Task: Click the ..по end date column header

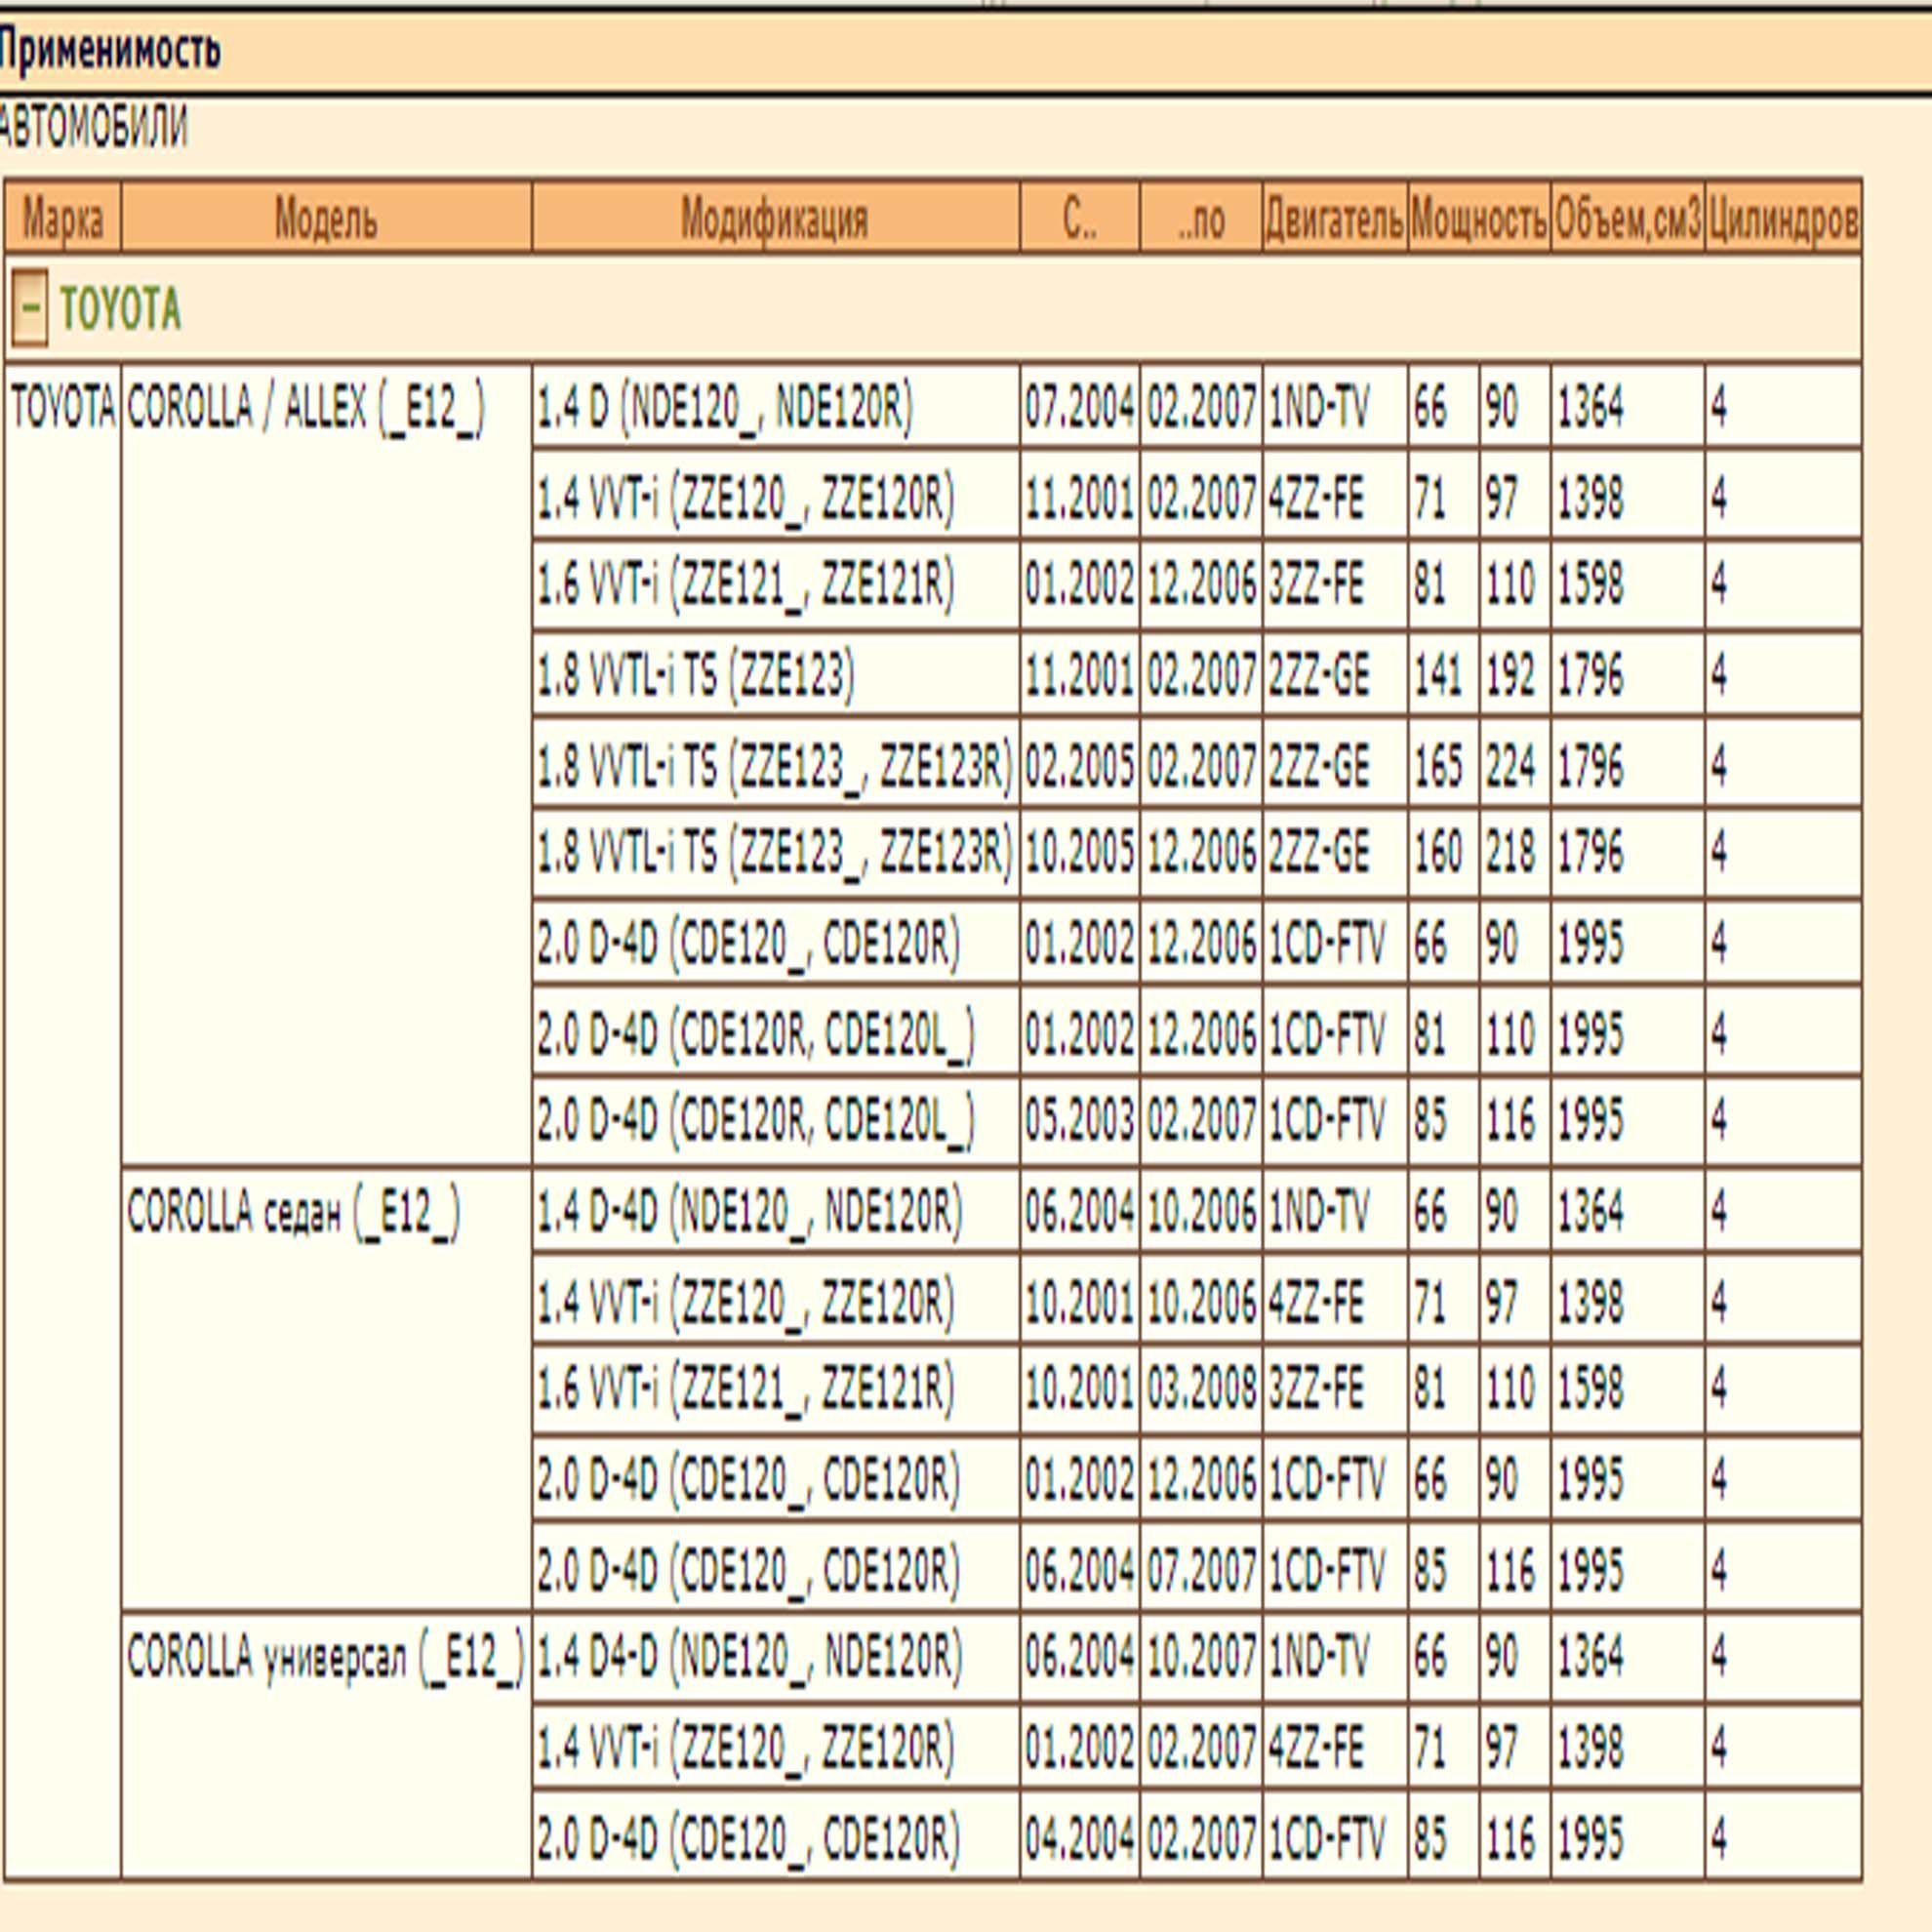Action: click(1200, 217)
